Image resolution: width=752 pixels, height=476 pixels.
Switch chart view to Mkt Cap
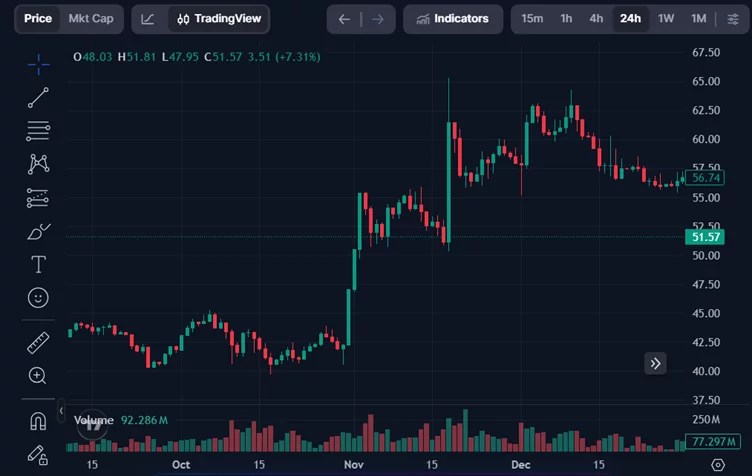point(91,19)
